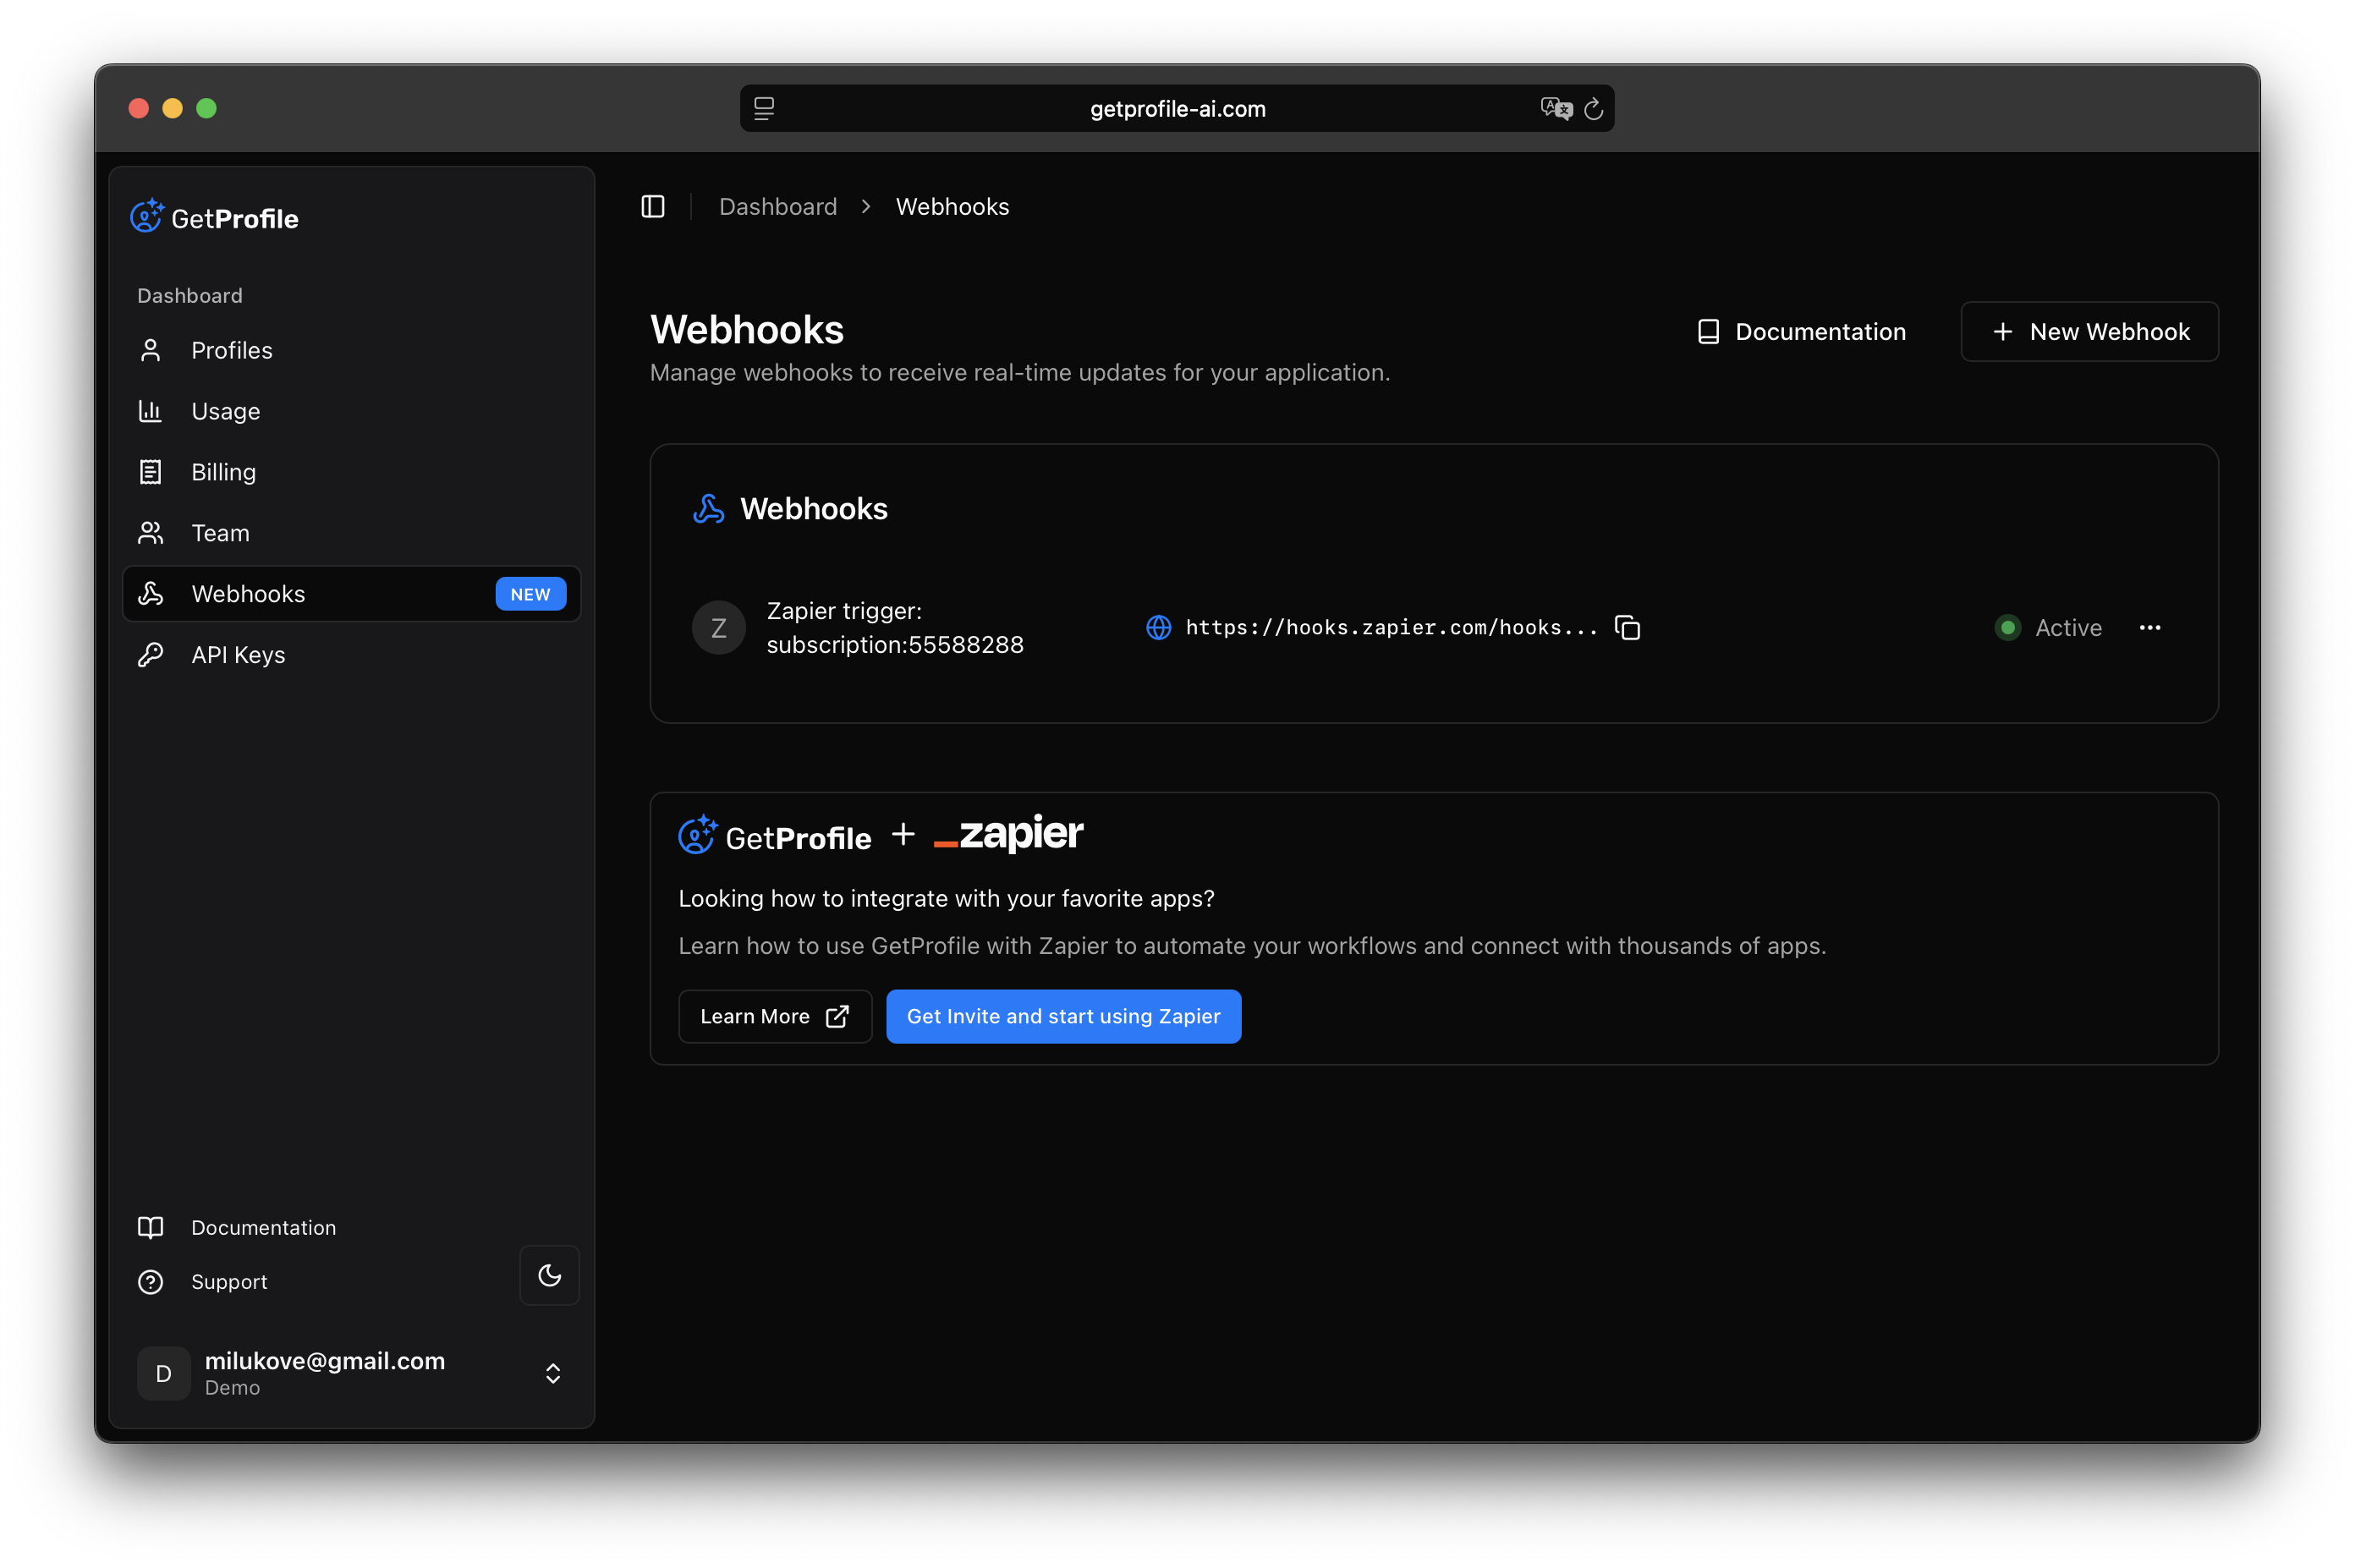This screenshot has height=1568, width=2355.
Task: Click Get Invite and start using Zapier
Action: tap(1063, 1016)
